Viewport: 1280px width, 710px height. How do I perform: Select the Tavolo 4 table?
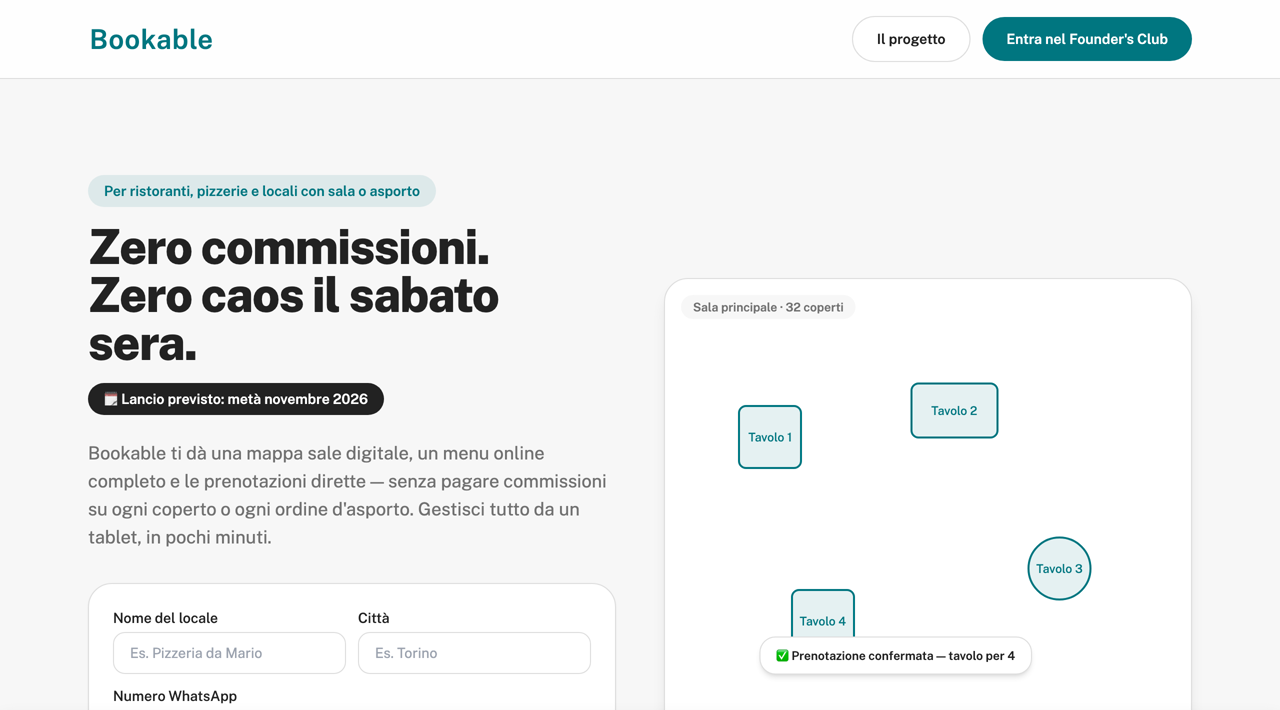pyautogui.click(x=823, y=614)
